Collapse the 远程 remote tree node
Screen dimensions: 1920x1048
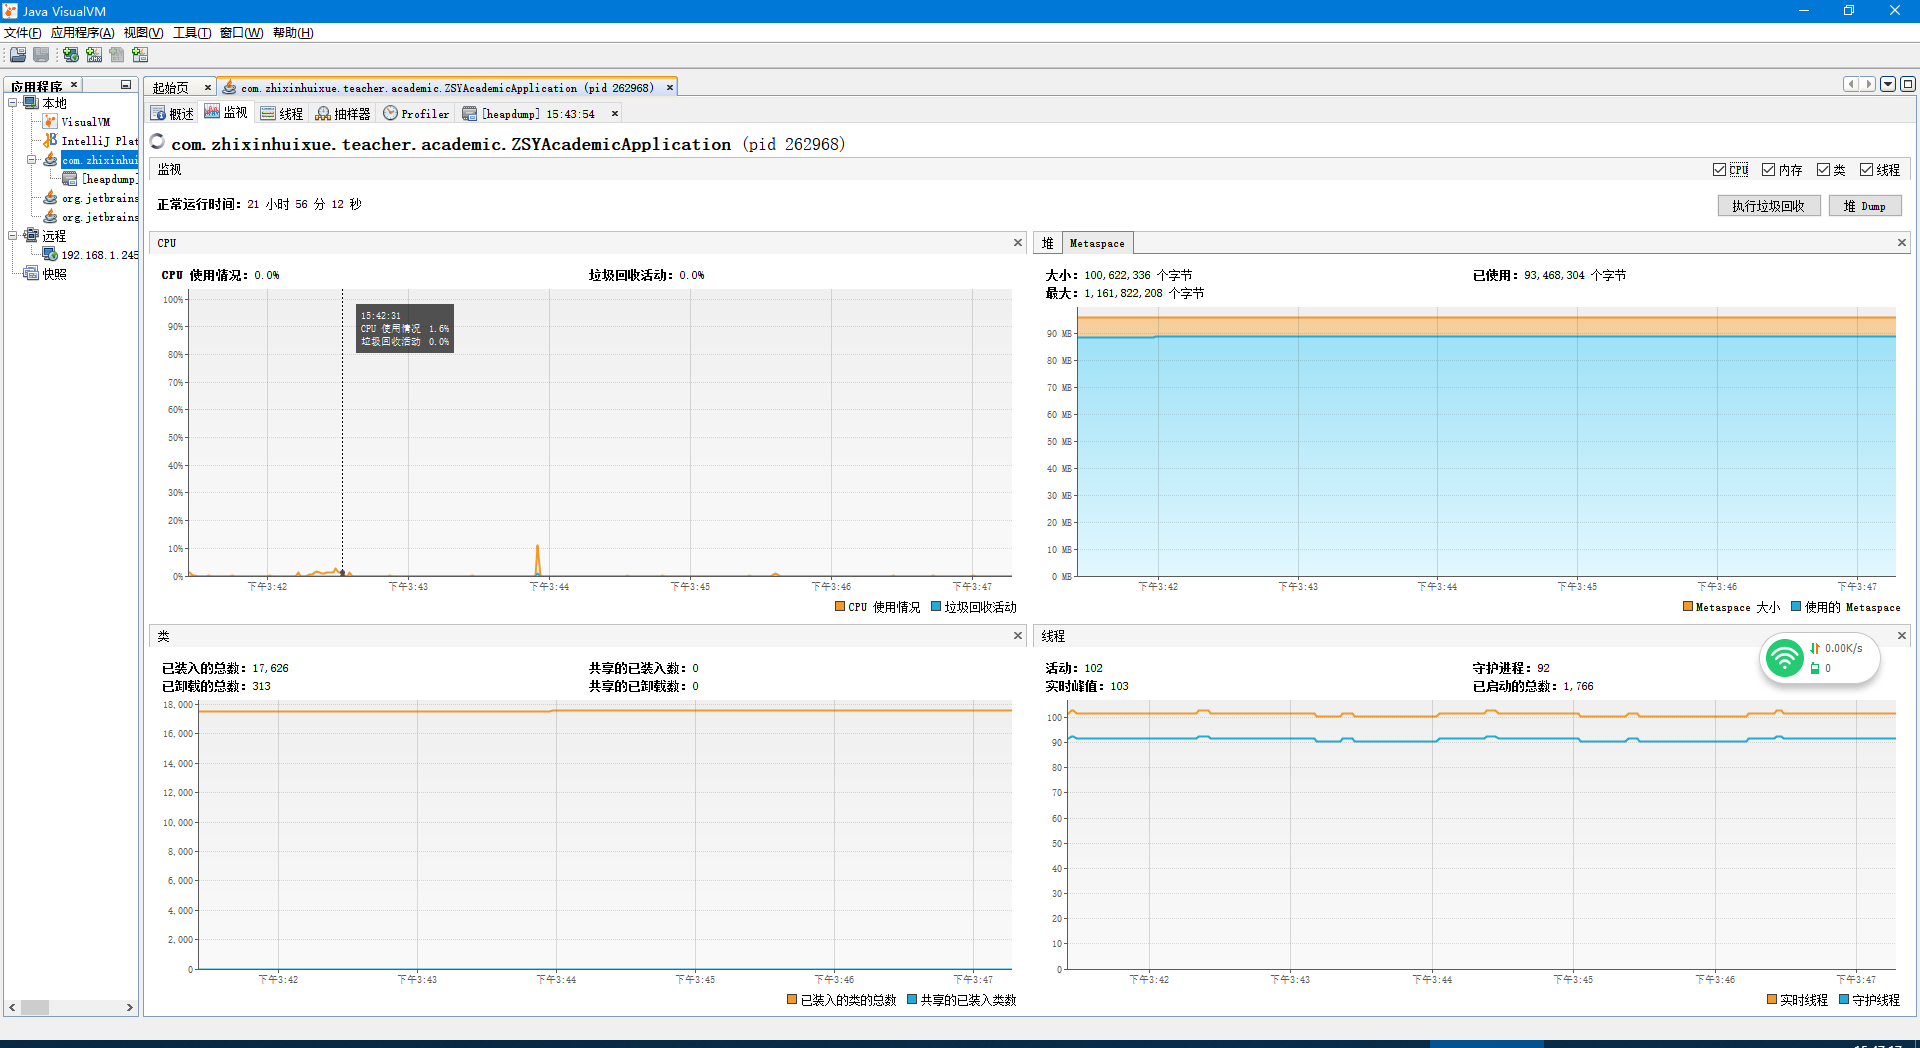coord(13,236)
